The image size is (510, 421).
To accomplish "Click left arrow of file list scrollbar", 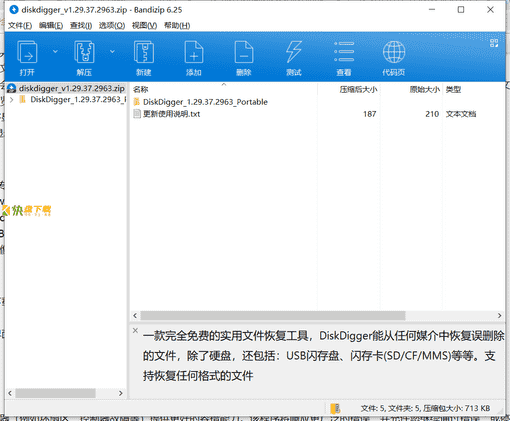I will pos(135,315).
